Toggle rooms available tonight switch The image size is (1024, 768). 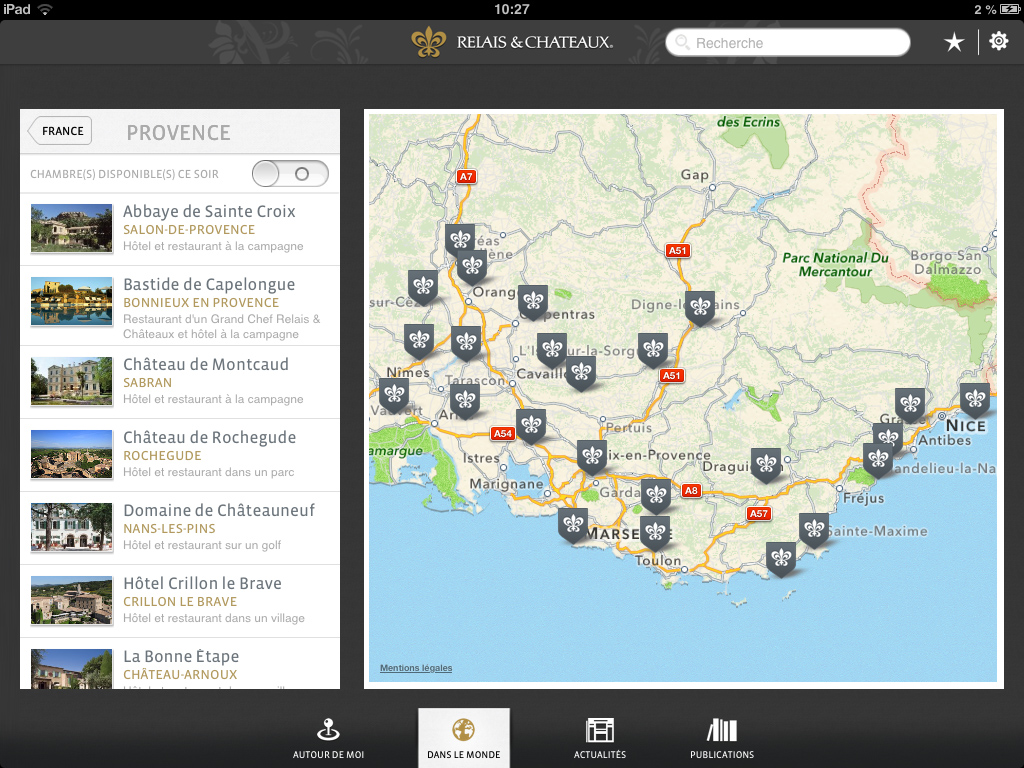click(x=290, y=174)
